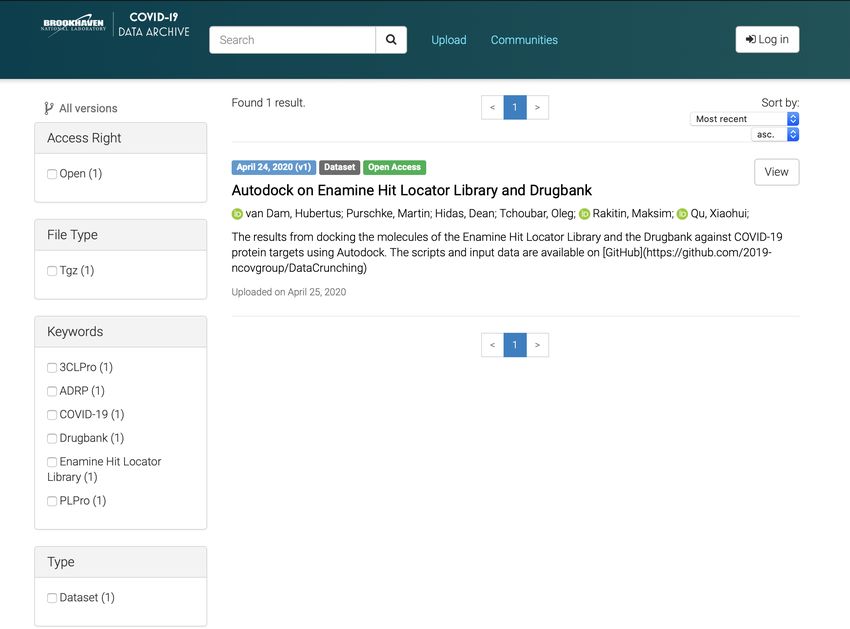
Task: Click bottom pagination next arrow
Action: (537, 345)
